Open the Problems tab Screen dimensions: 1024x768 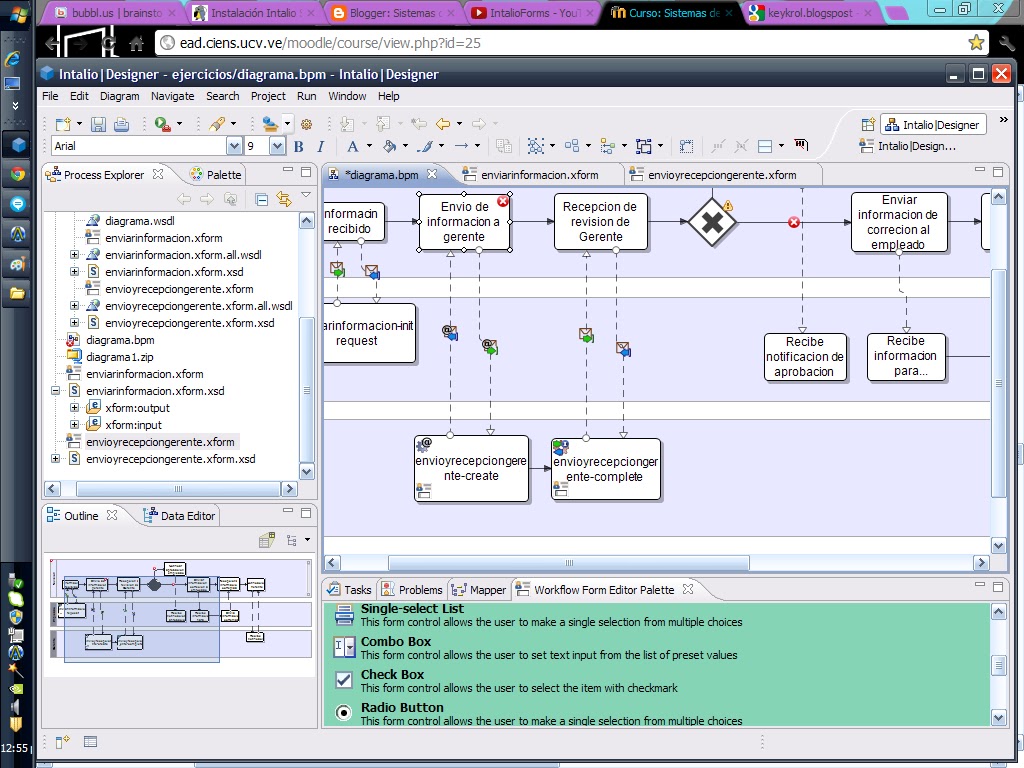point(412,590)
